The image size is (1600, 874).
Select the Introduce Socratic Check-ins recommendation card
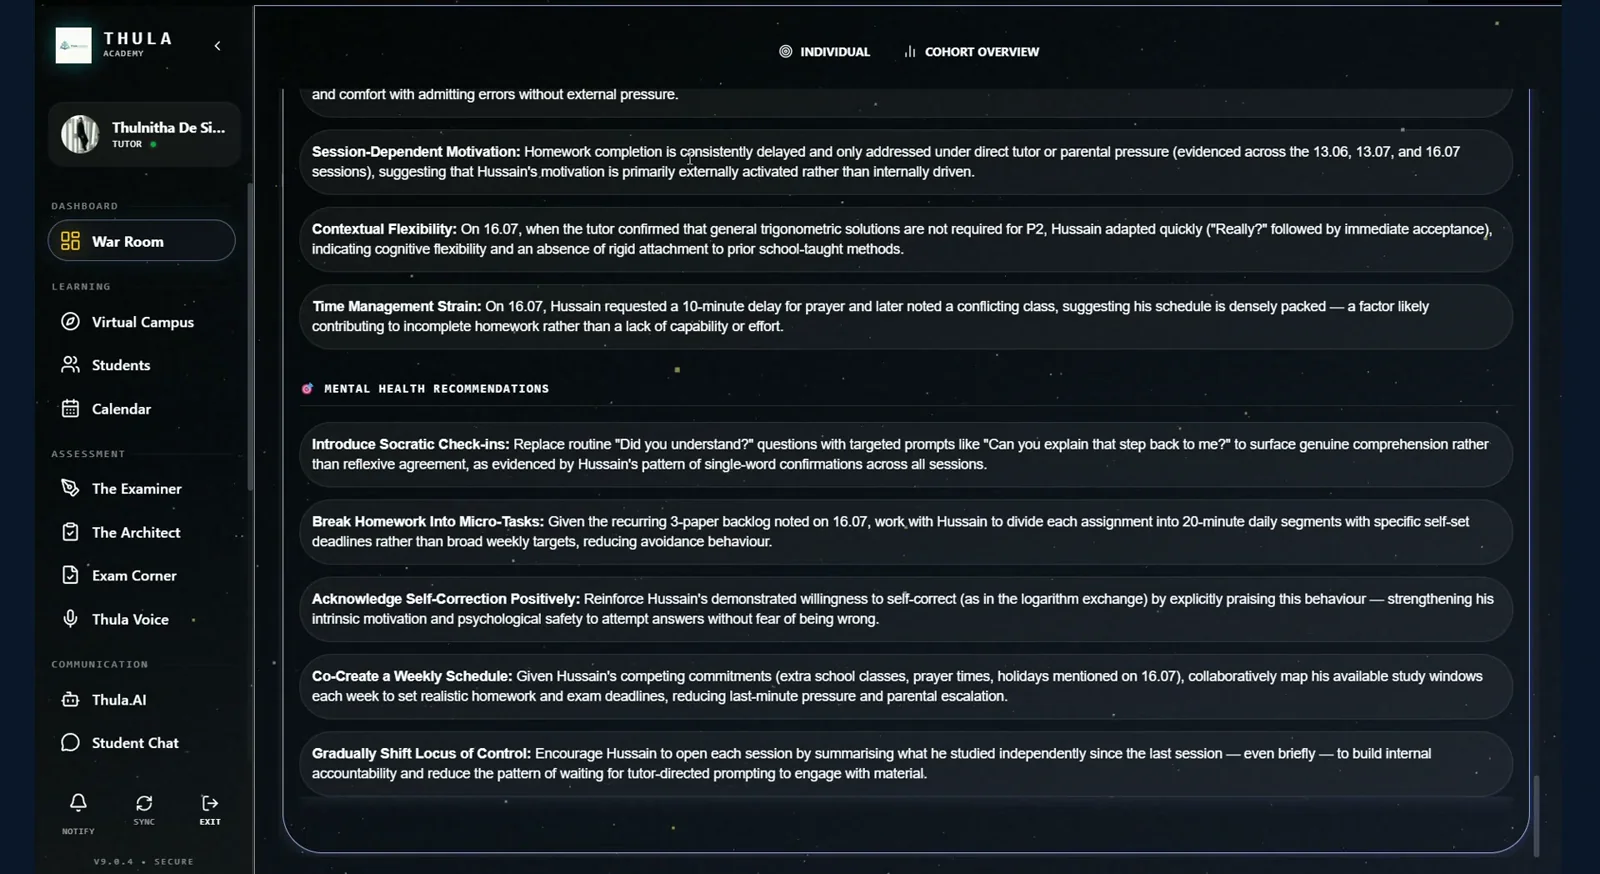coord(906,454)
